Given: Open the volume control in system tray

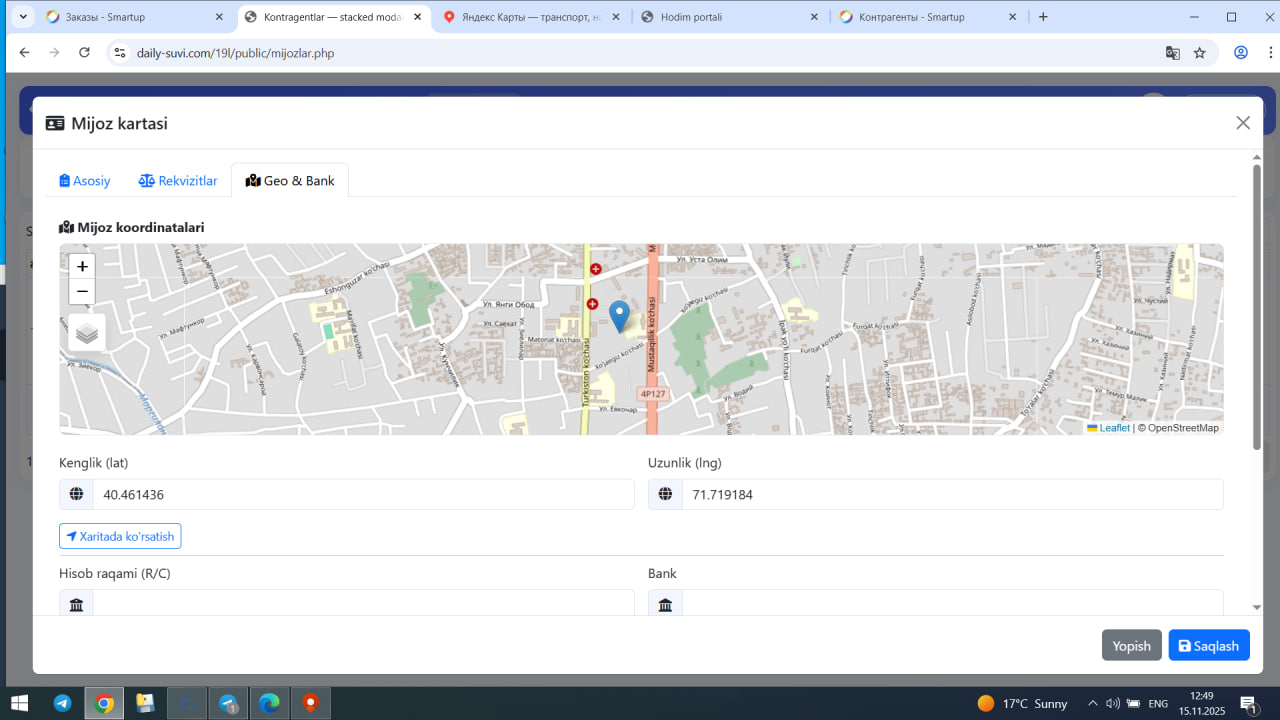Looking at the screenshot, I should click(1113, 703).
